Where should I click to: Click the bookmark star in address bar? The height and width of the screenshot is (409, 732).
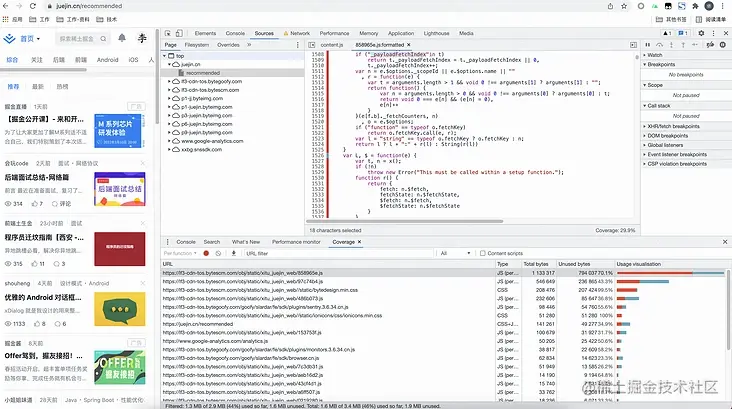[x=624, y=6]
